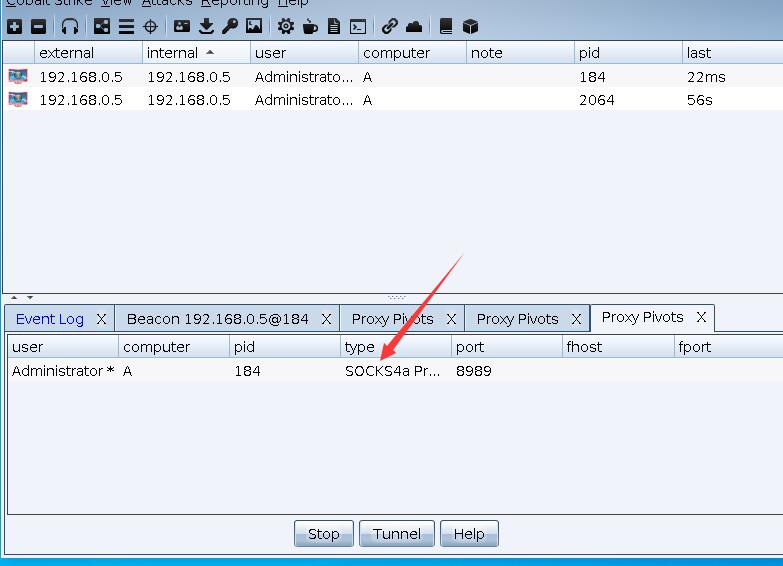Close the active Proxy Pivots tab
This screenshot has width=783, height=566.
(x=701, y=317)
